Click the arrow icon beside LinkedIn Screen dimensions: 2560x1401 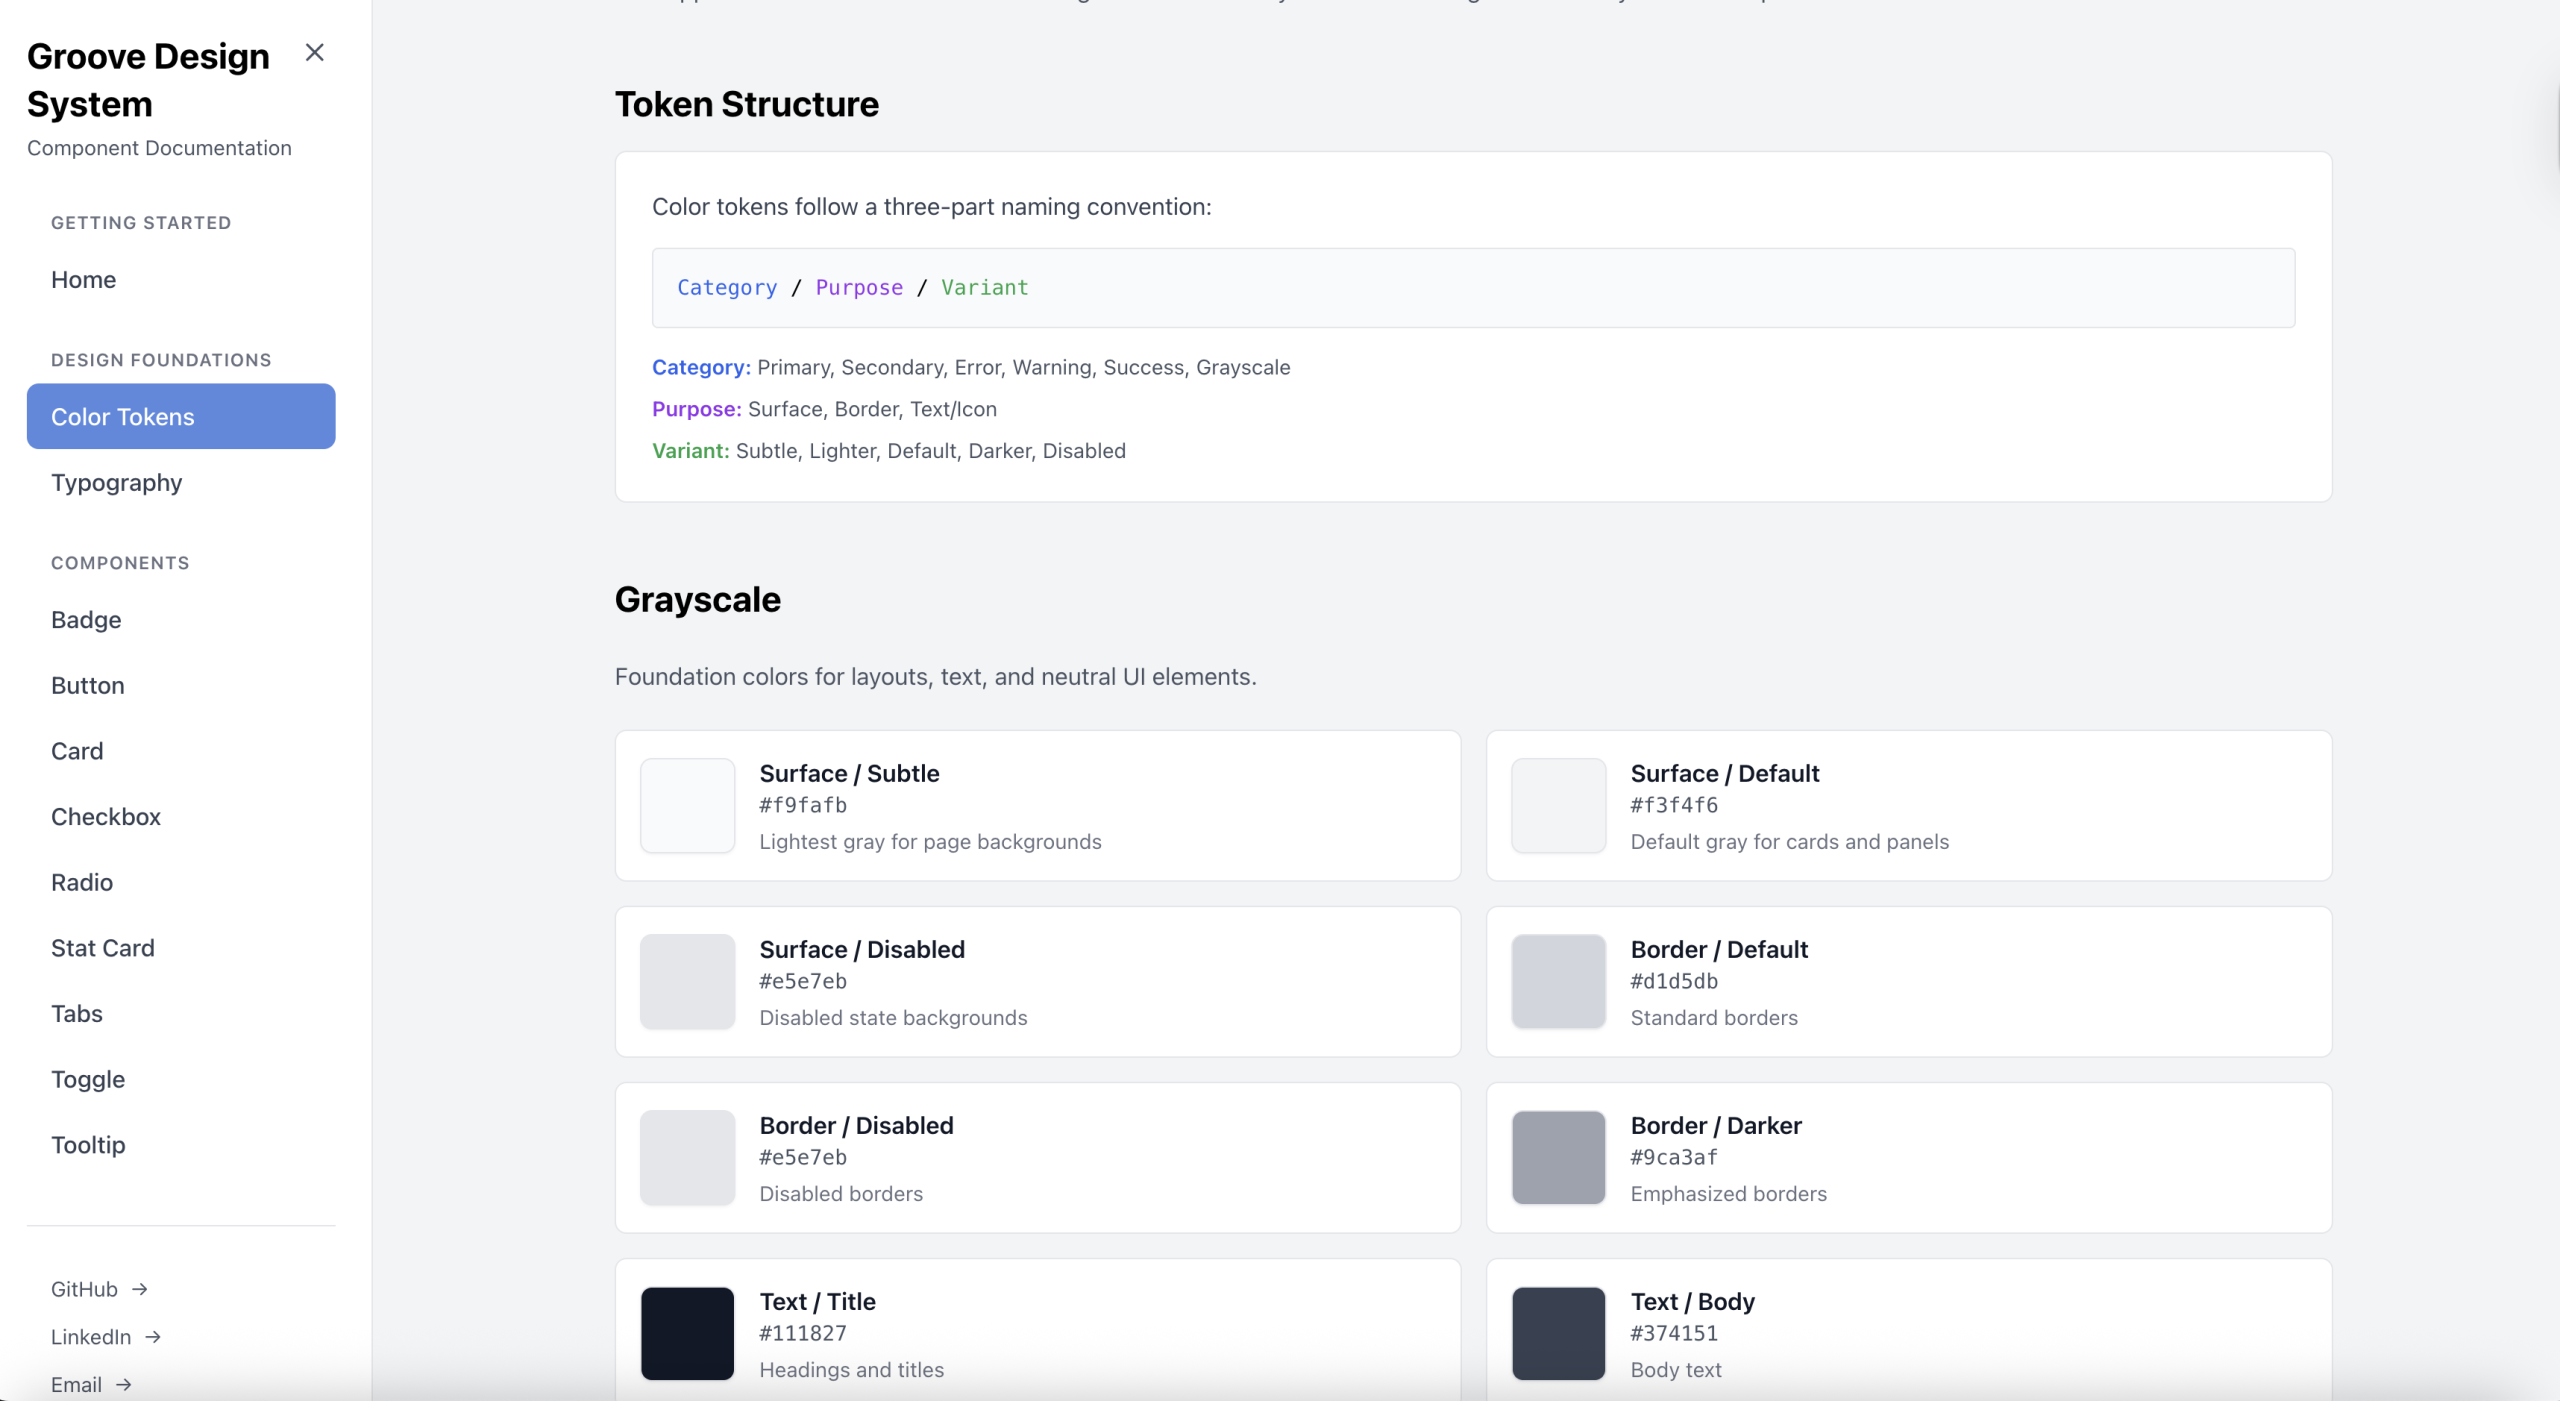[x=153, y=1337]
